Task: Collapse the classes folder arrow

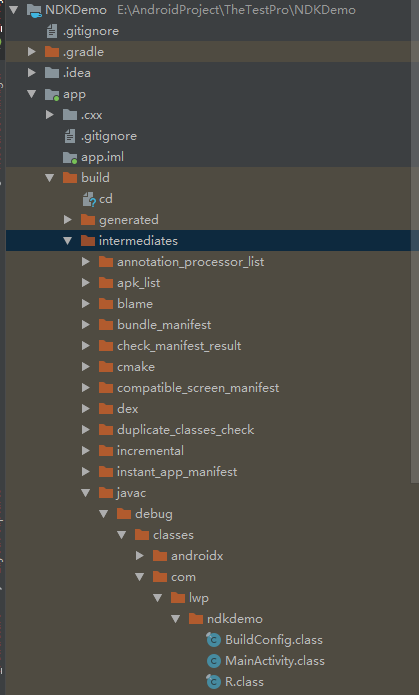Action: pos(122,535)
